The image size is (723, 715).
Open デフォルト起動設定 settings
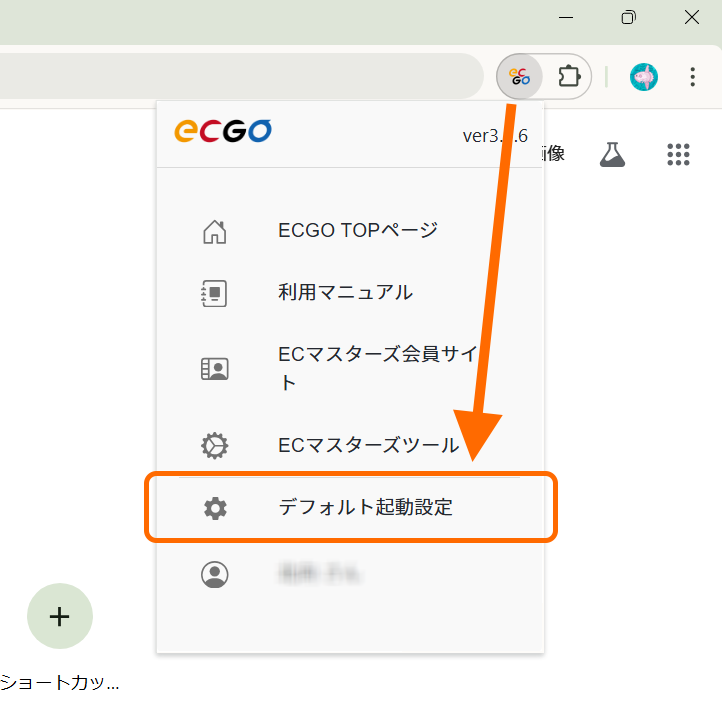[x=365, y=508]
